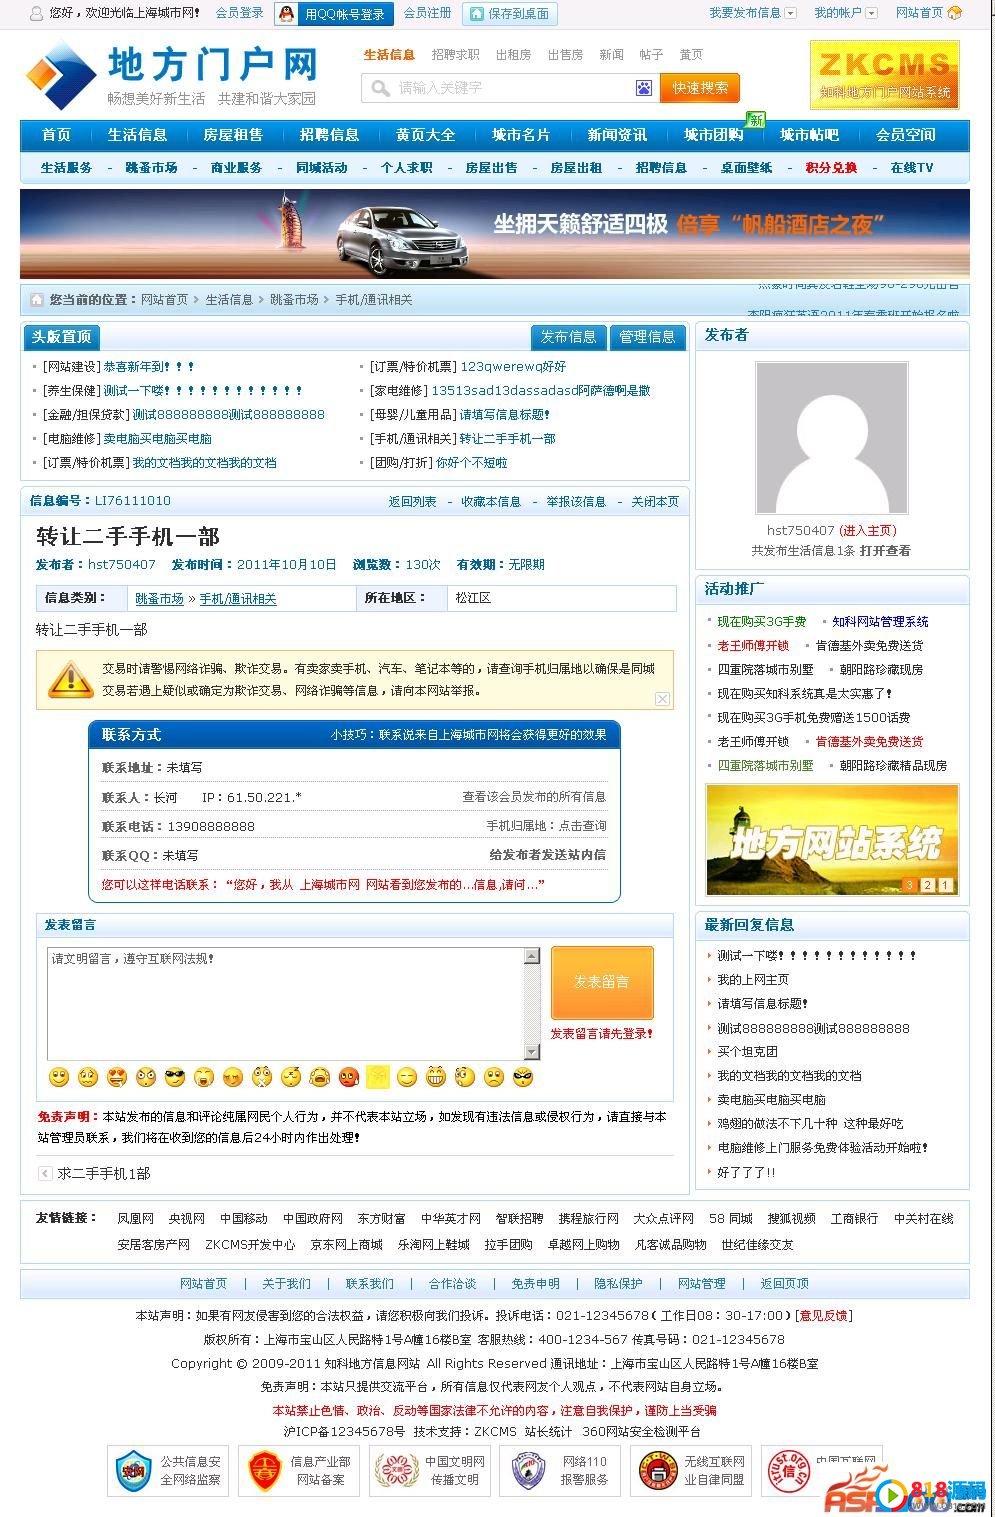Click the ZKCMS ad banner at top right
The height and width of the screenshot is (1517, 995).
click(x=884, y=74)
